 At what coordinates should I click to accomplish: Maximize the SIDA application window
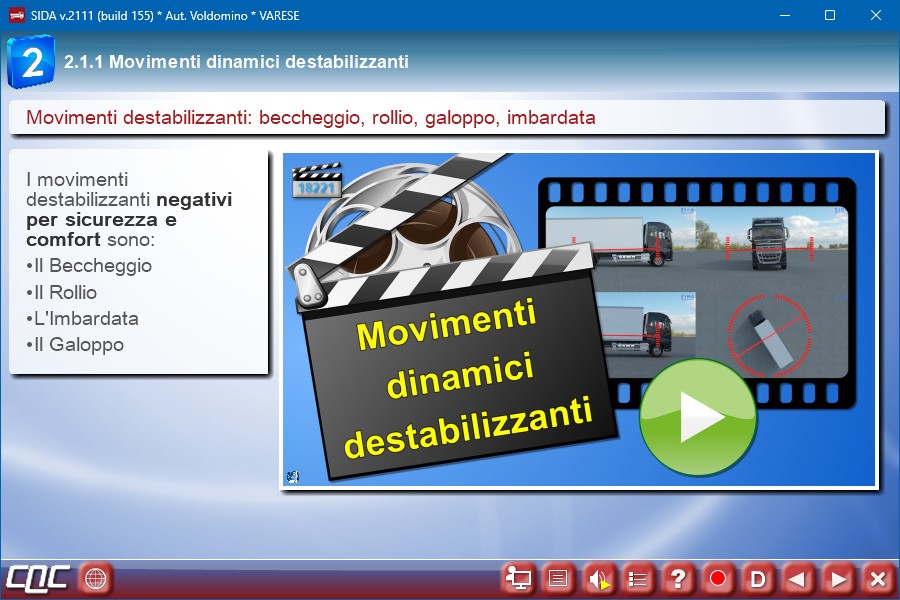click(829, 15)
